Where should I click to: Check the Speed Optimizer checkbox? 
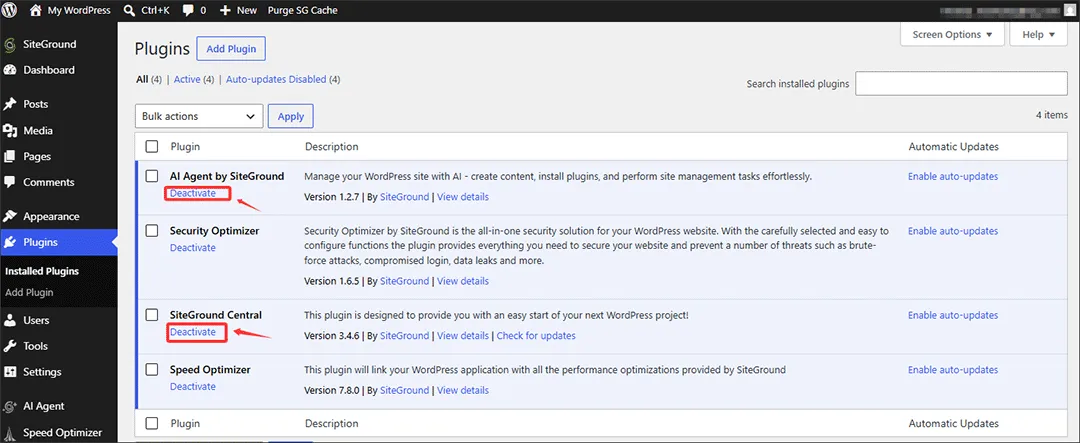[x=152, y=370]
